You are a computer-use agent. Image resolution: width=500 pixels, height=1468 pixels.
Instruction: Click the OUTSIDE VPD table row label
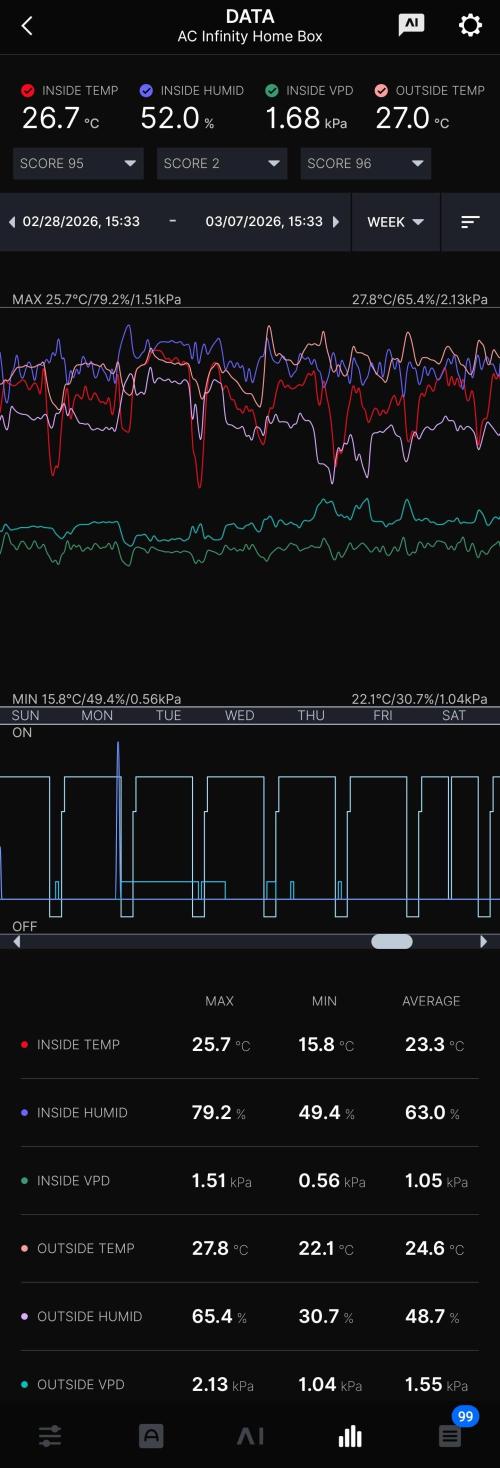coord(81,1384)
